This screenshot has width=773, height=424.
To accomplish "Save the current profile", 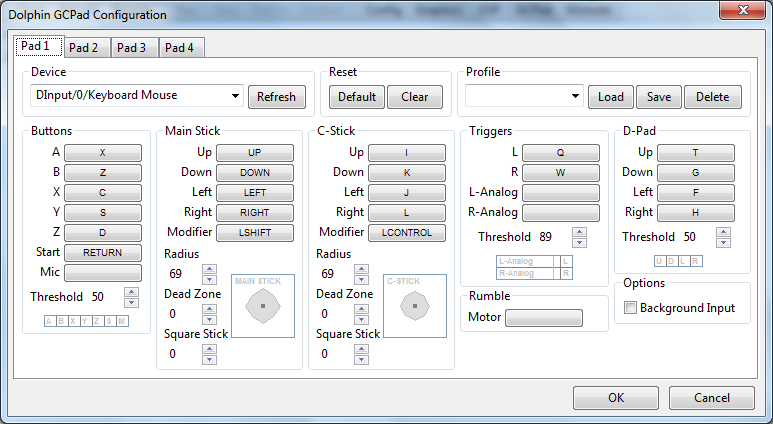I will coord(659,97).
